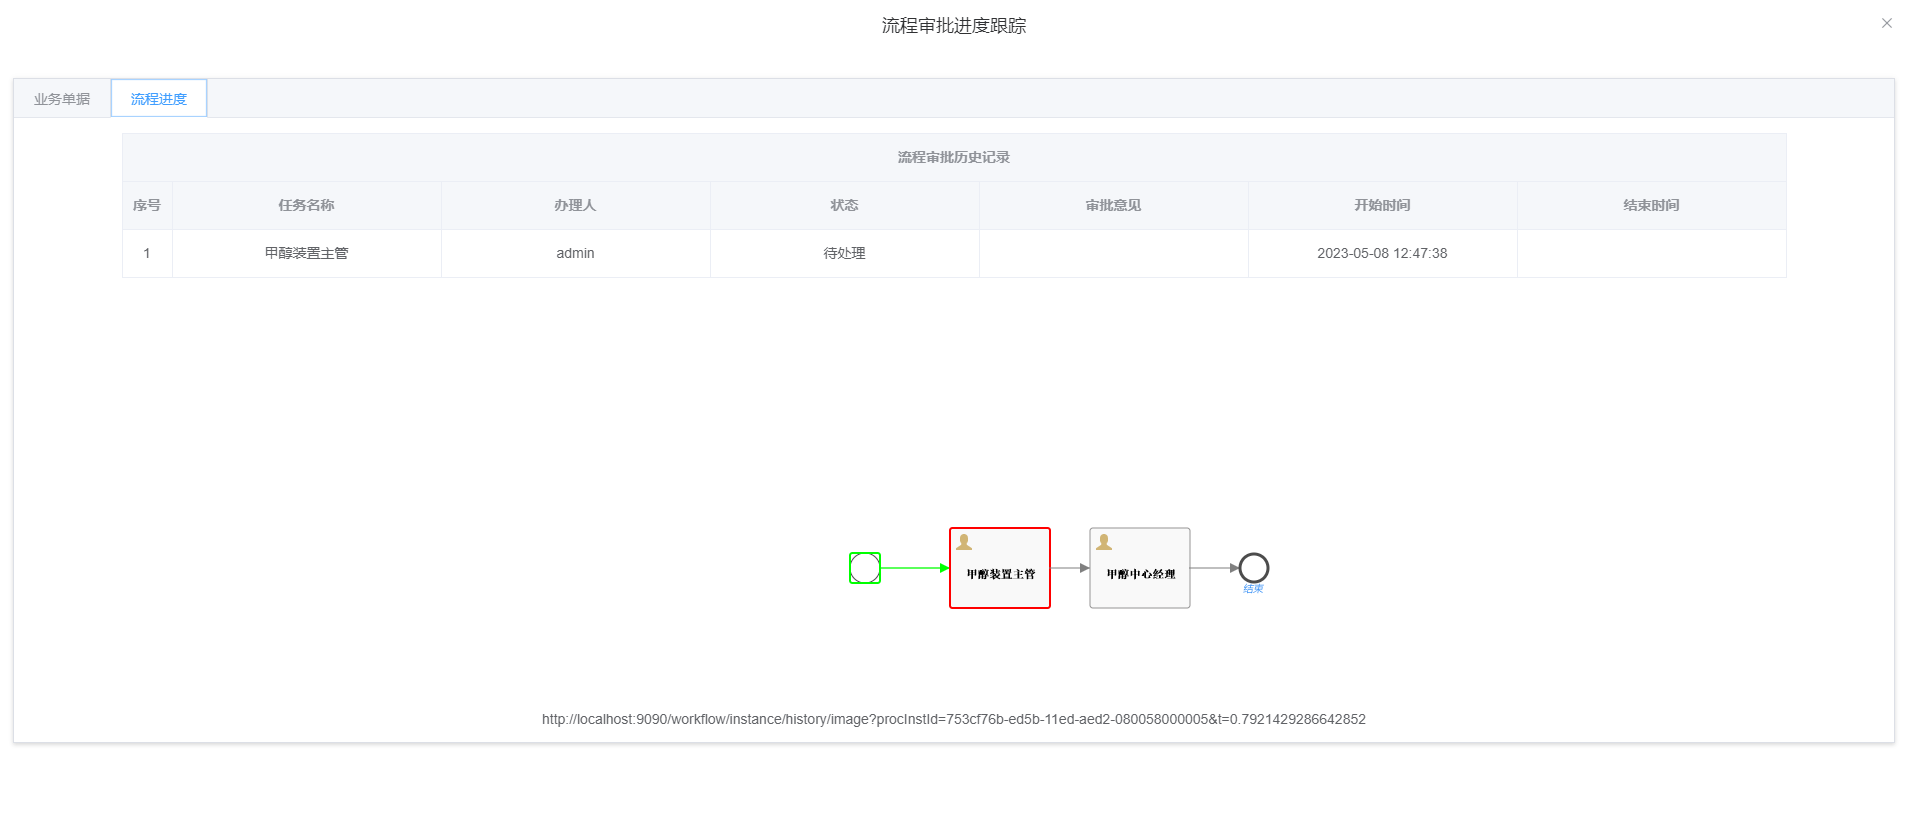Click the 结束时间 column header
Screen dimensions: 1914x820
[1651, 205]
